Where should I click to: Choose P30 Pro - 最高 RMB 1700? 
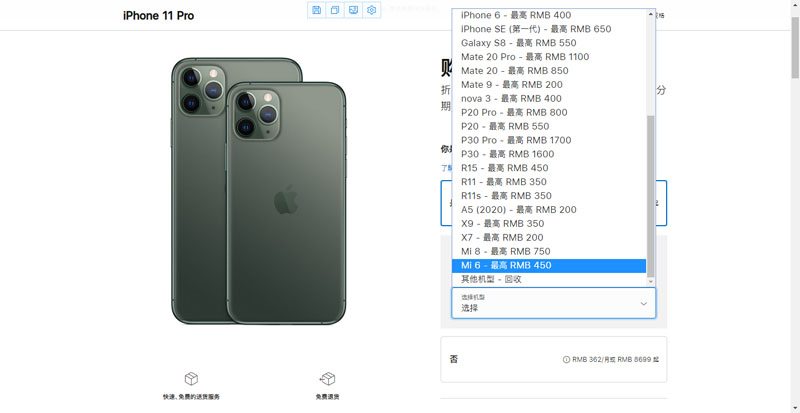click(549, 140)
